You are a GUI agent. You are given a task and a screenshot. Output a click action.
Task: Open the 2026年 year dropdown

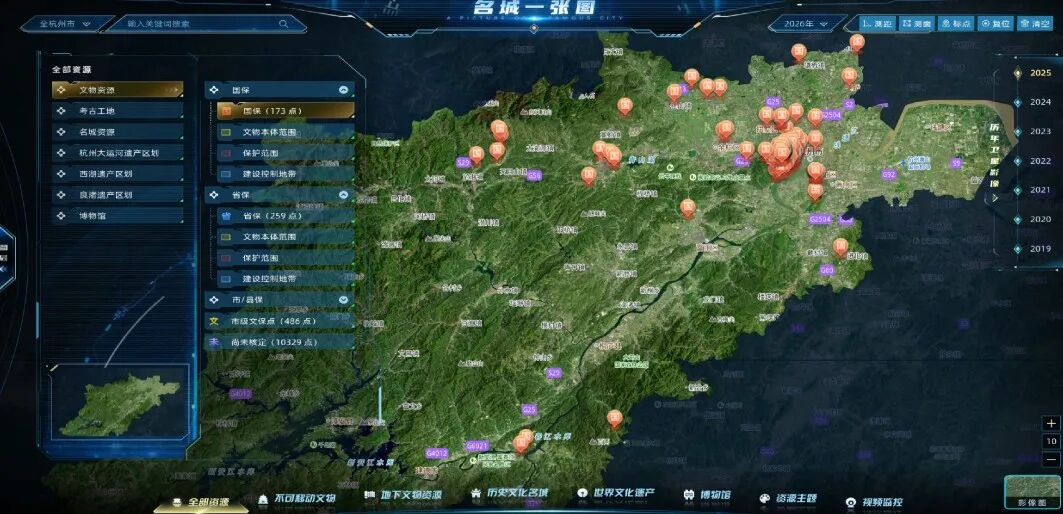tap(807, 24)
